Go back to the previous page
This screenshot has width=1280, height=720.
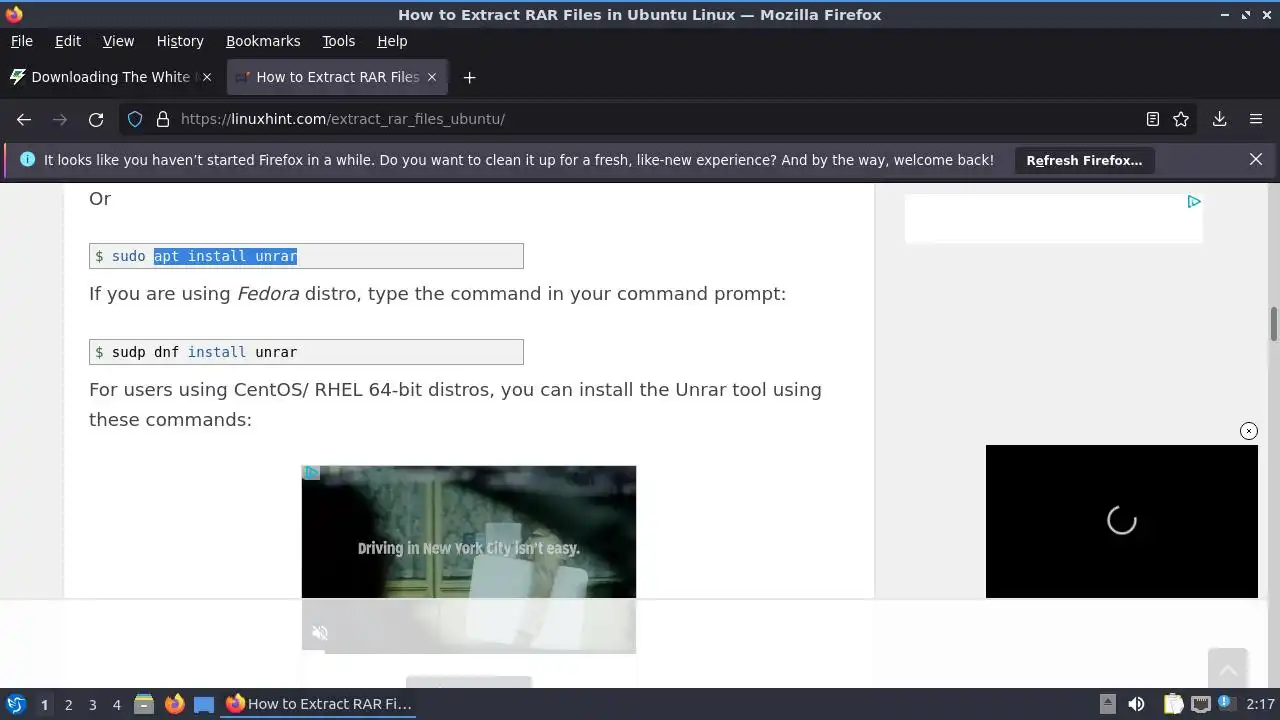point(24,119)
